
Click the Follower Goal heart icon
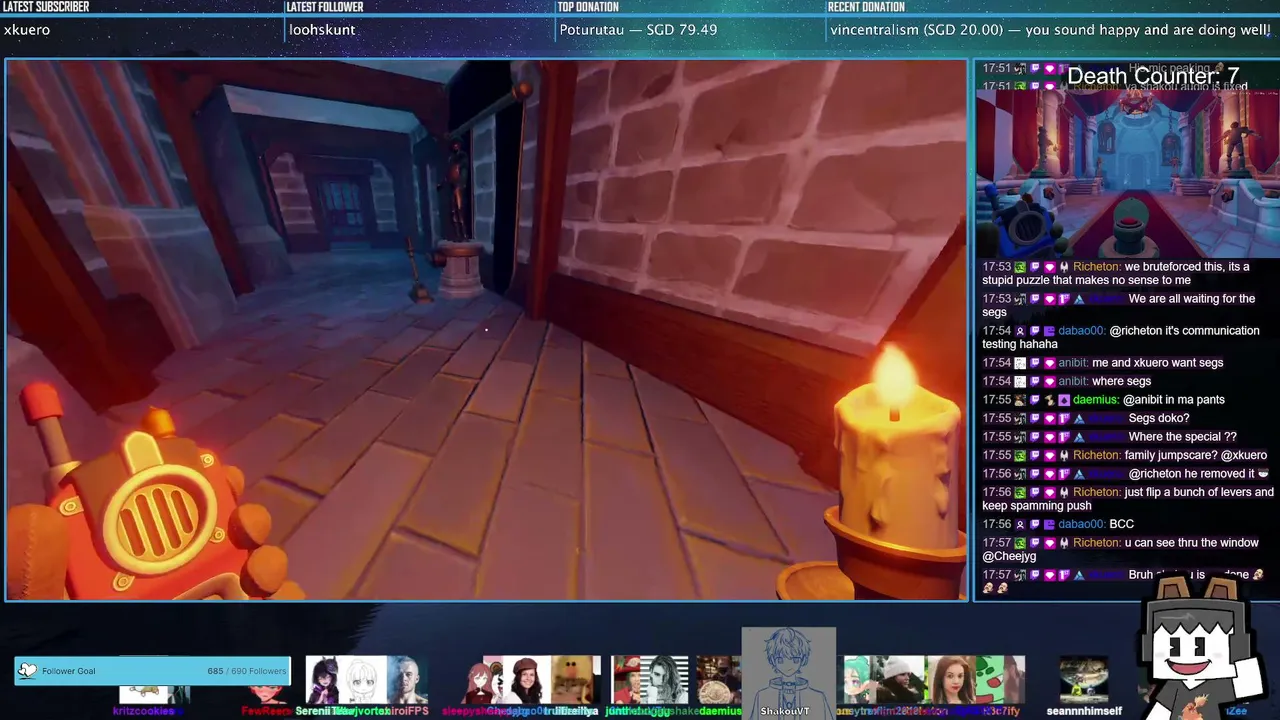point(28,671)
